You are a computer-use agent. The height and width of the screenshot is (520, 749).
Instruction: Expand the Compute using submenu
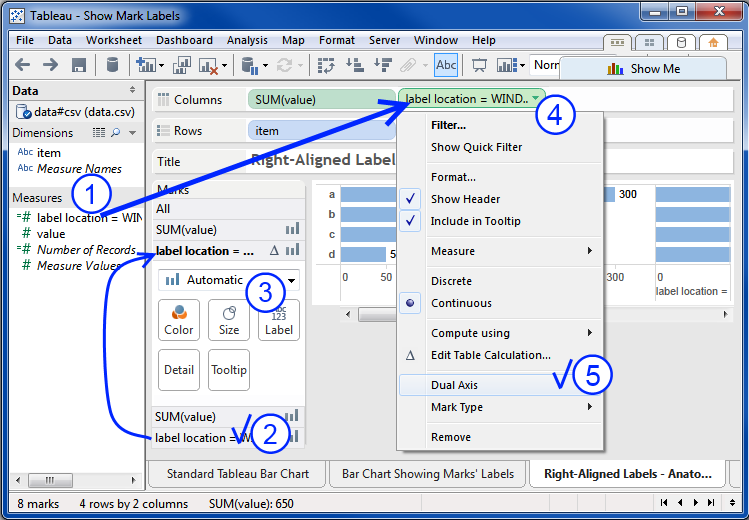coord(500,333)
